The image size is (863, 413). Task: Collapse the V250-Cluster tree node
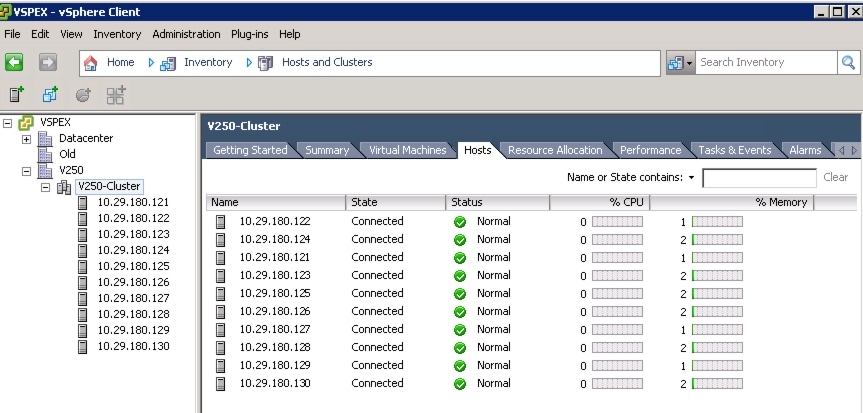[45, 186]
